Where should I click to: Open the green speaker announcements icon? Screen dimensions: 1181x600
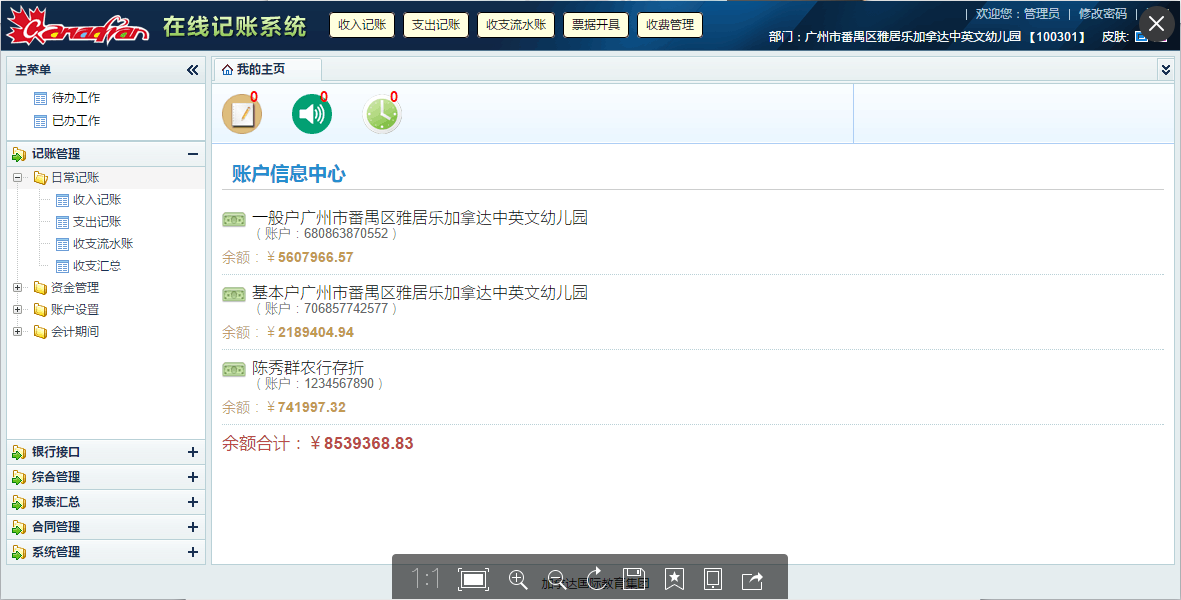click(311, 114)
